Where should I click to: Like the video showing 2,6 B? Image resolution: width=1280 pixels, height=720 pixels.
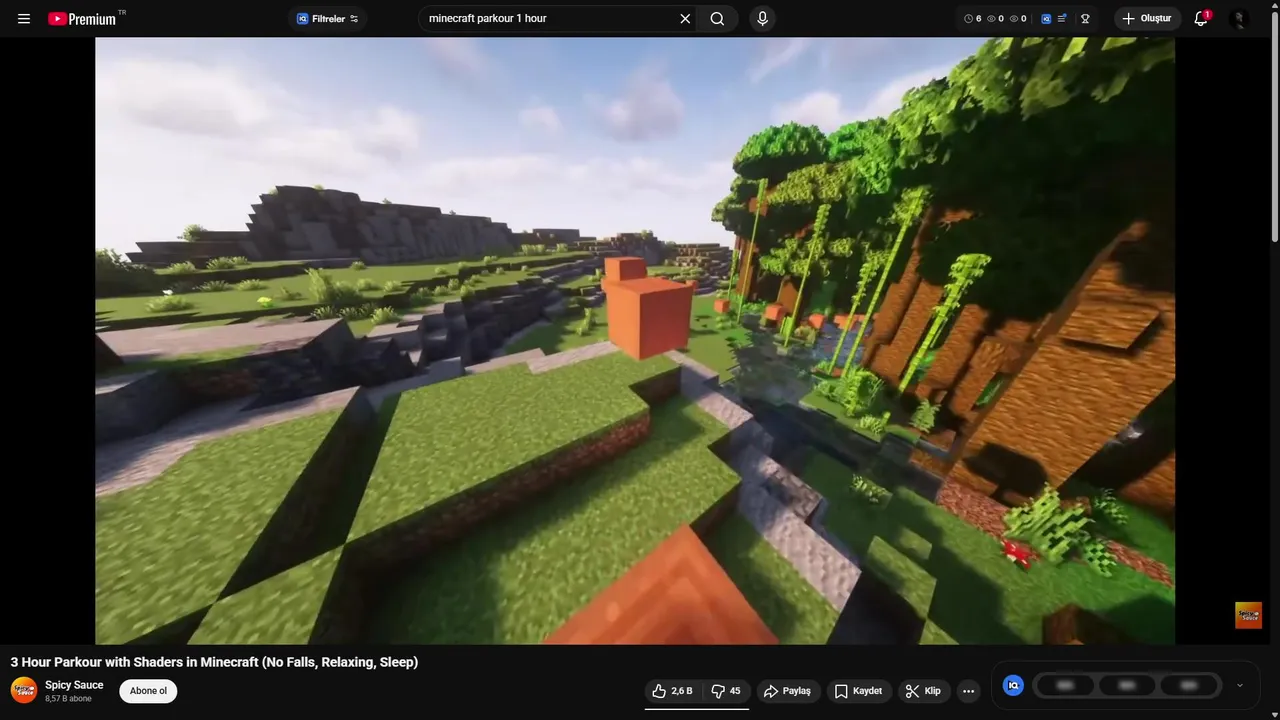coord(672,691)
